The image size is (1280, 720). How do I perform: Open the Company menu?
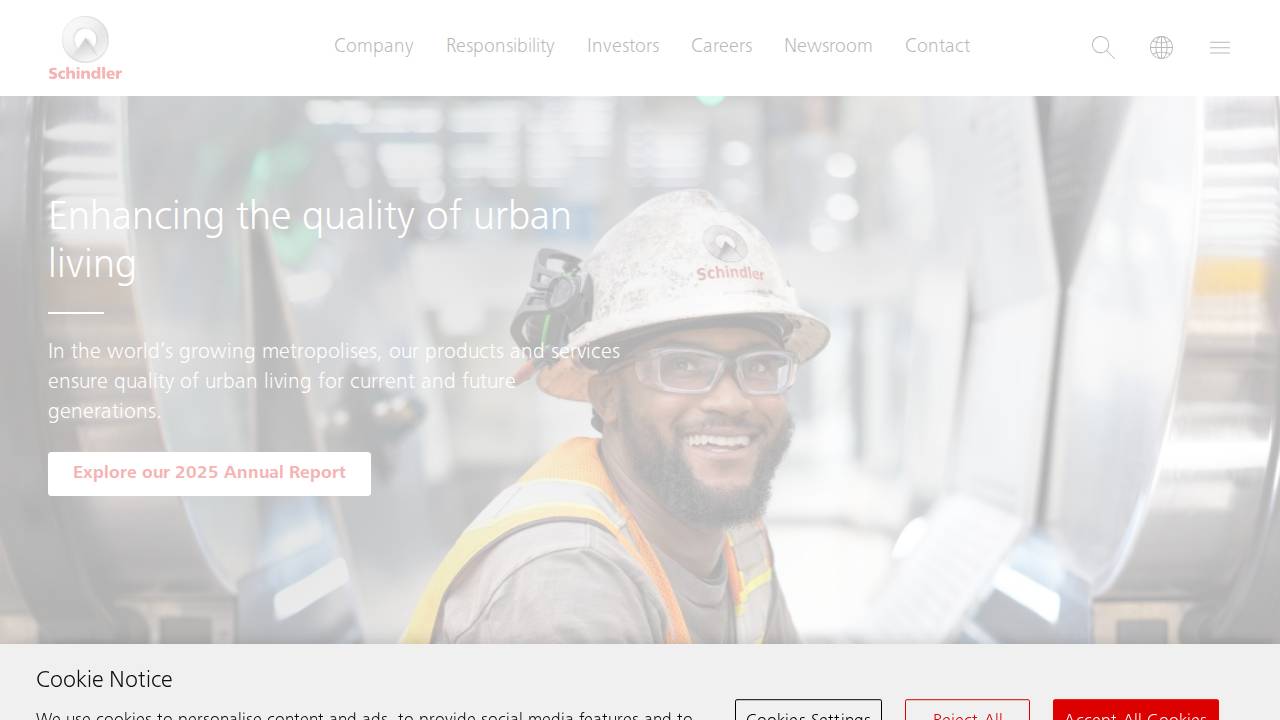(374, 46)
